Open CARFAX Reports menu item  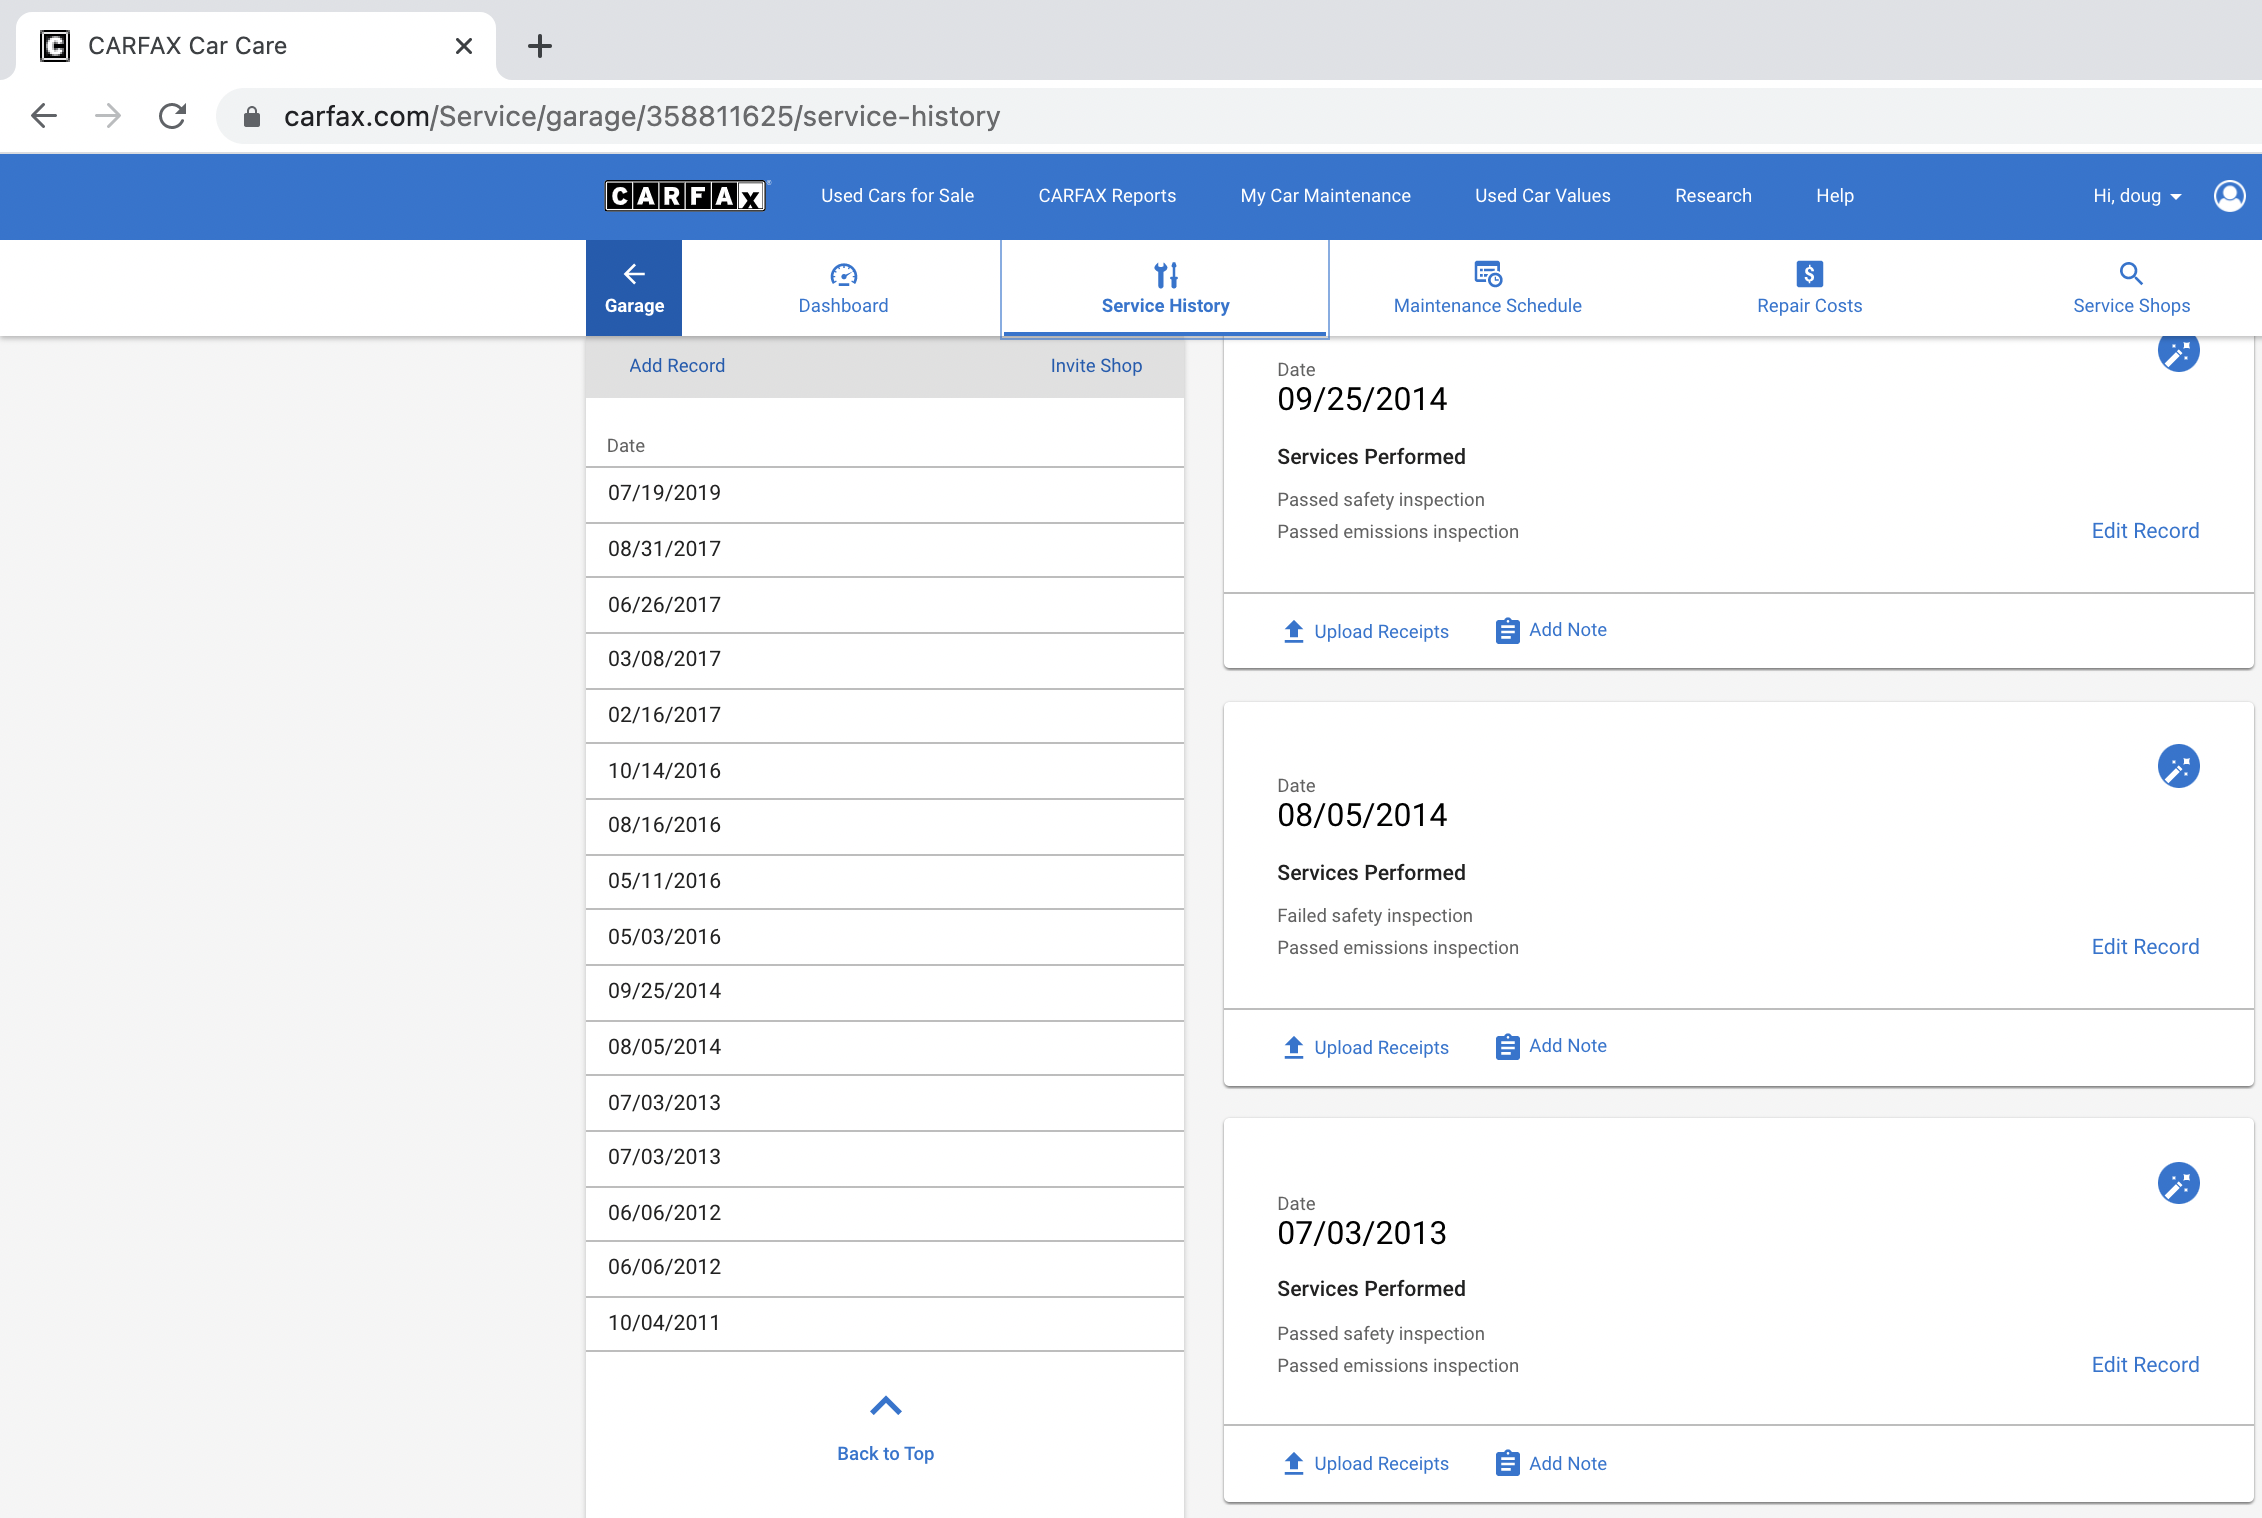(1107, 196)
